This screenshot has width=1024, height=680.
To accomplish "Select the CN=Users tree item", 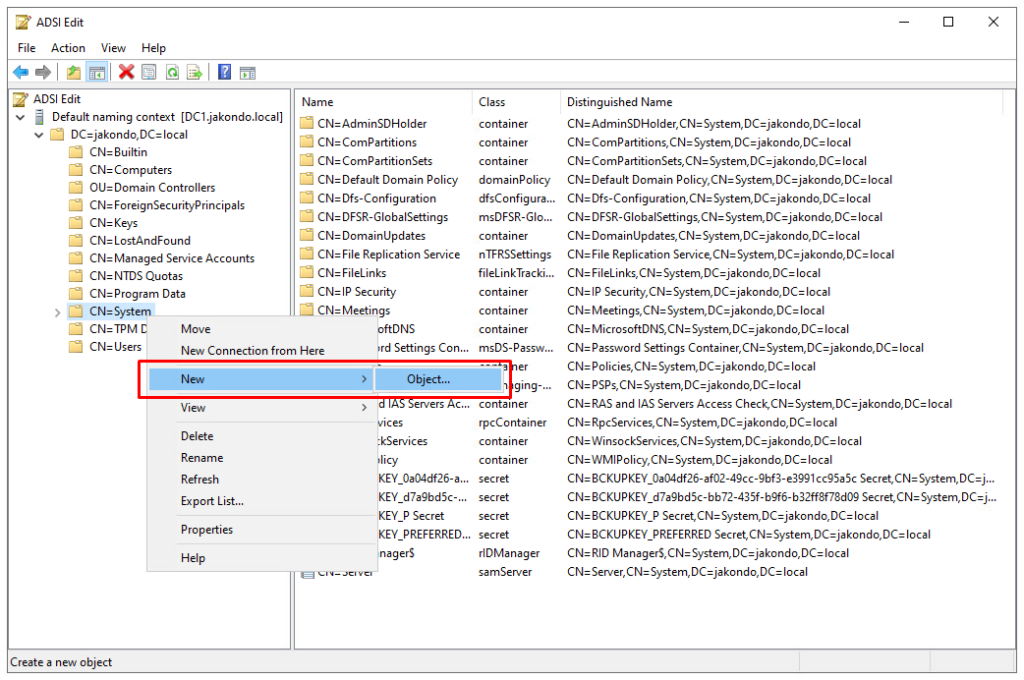I will click(116, 347).
